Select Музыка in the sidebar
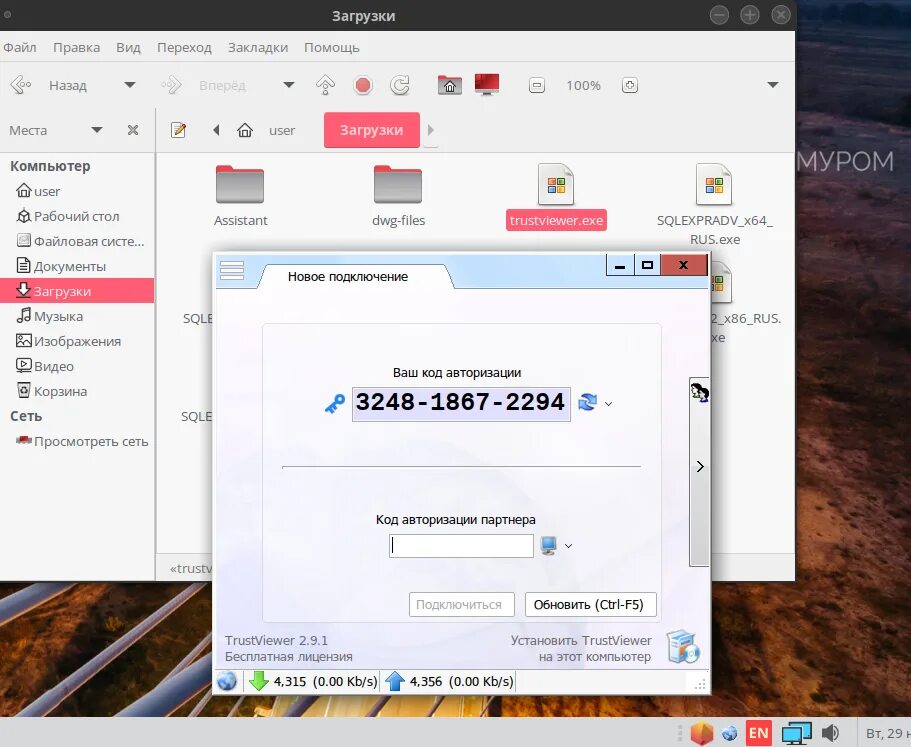Screen dimensions: 911x747 pyautogui.click(x=77, y=316)
